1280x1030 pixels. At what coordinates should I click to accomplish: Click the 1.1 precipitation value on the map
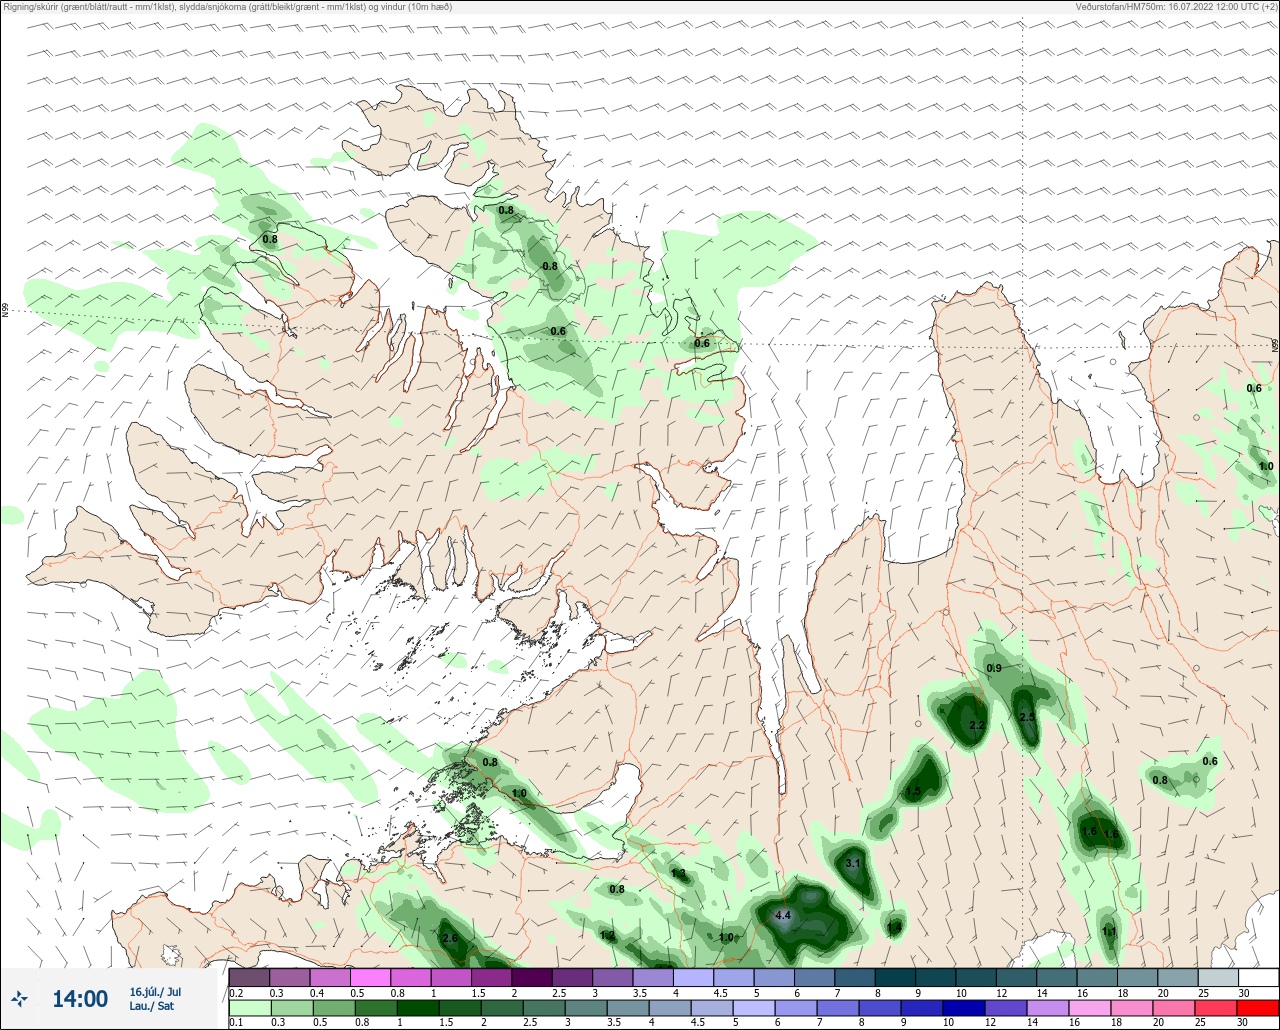[1109, 931]
